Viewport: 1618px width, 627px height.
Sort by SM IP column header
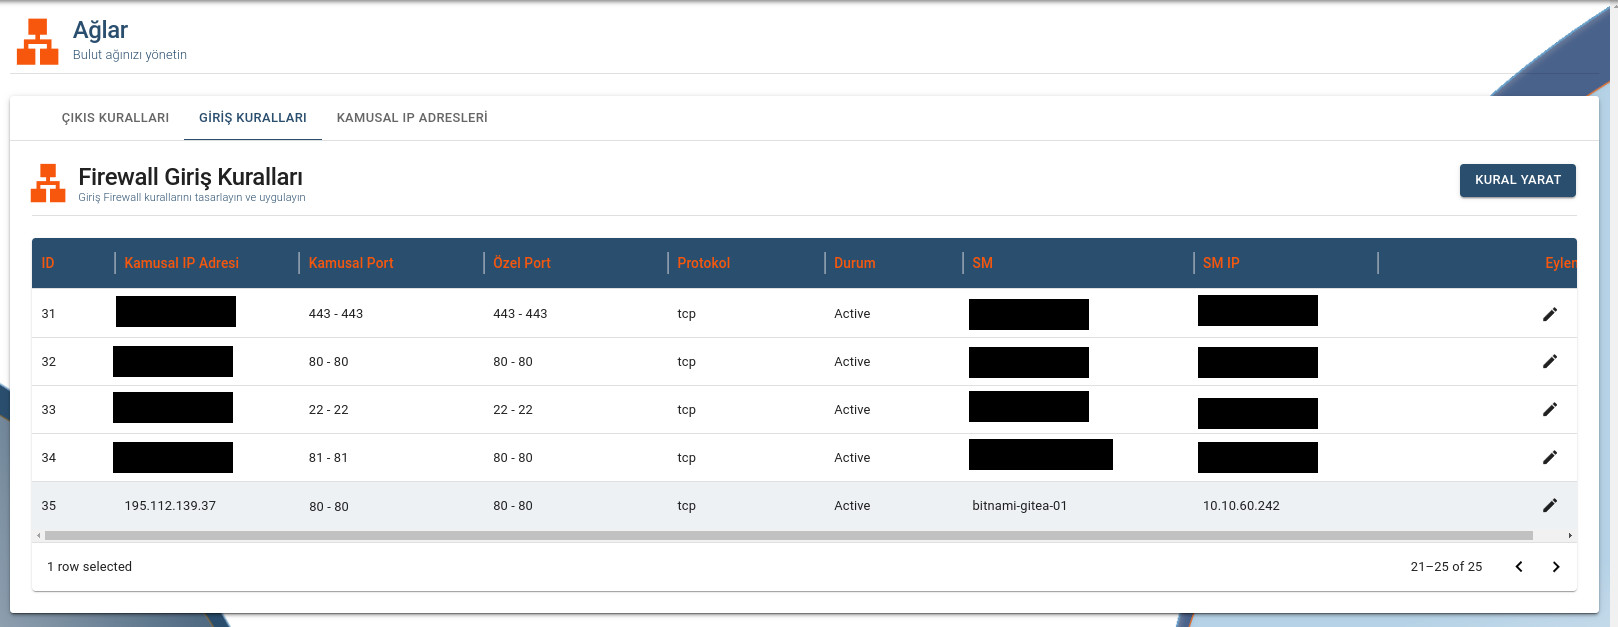point(1221,263)
